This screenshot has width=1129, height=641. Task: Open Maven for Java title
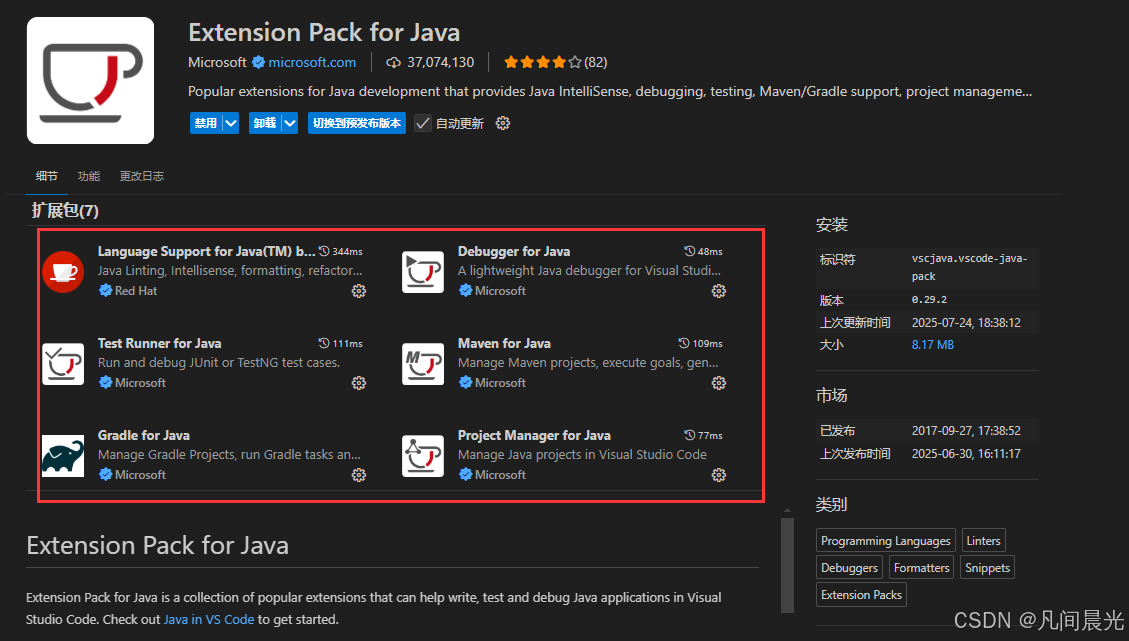point(504,344)
